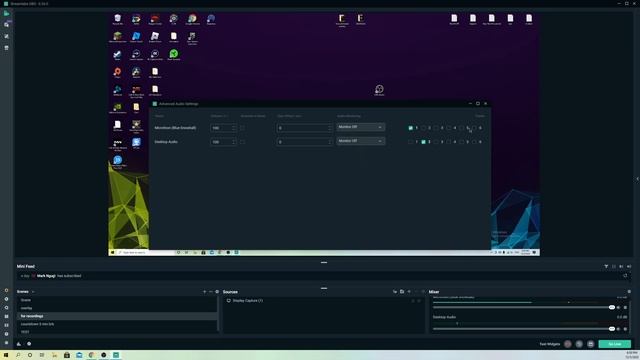Step Desktop Audio sync offset spinner
Image resolution: width=640 pixels, height=360 pixels.
pyautogui.click(x=329, y=142)
